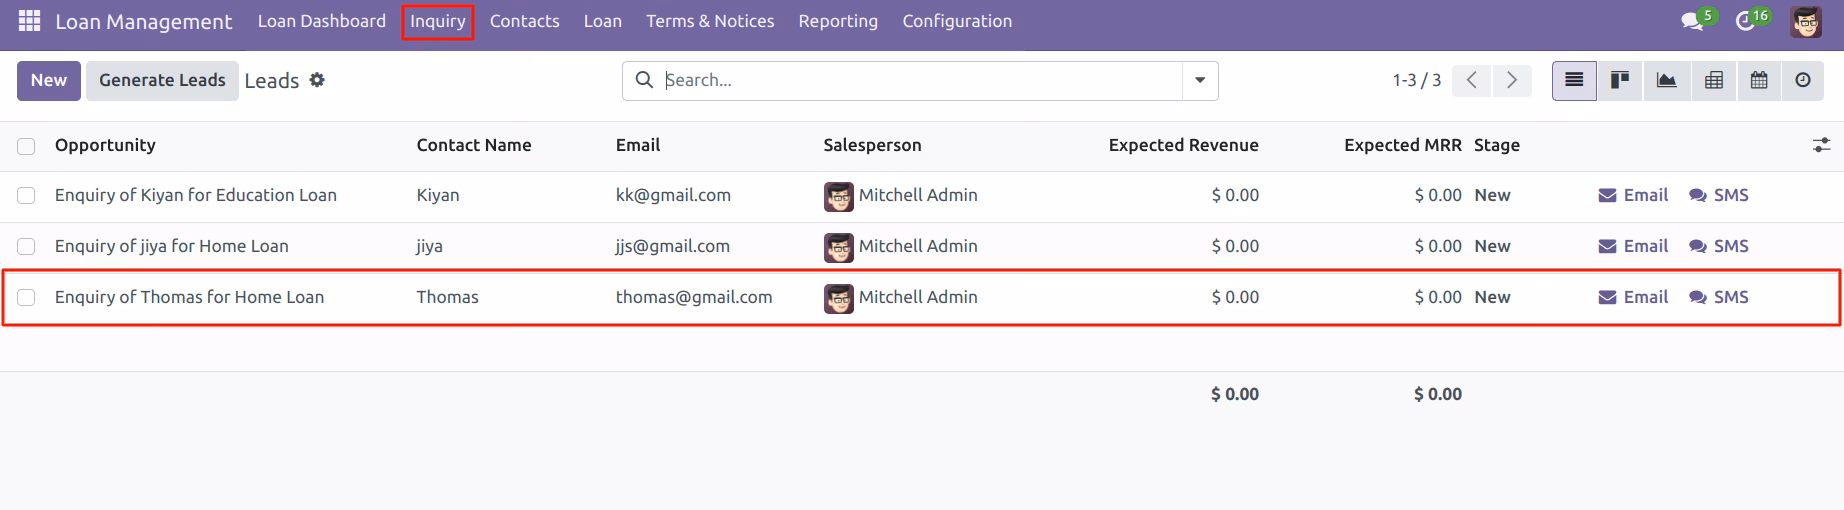Click the Email action in the Thomas row
The image size is (1844, 510).
click(x=1633, y=297)
